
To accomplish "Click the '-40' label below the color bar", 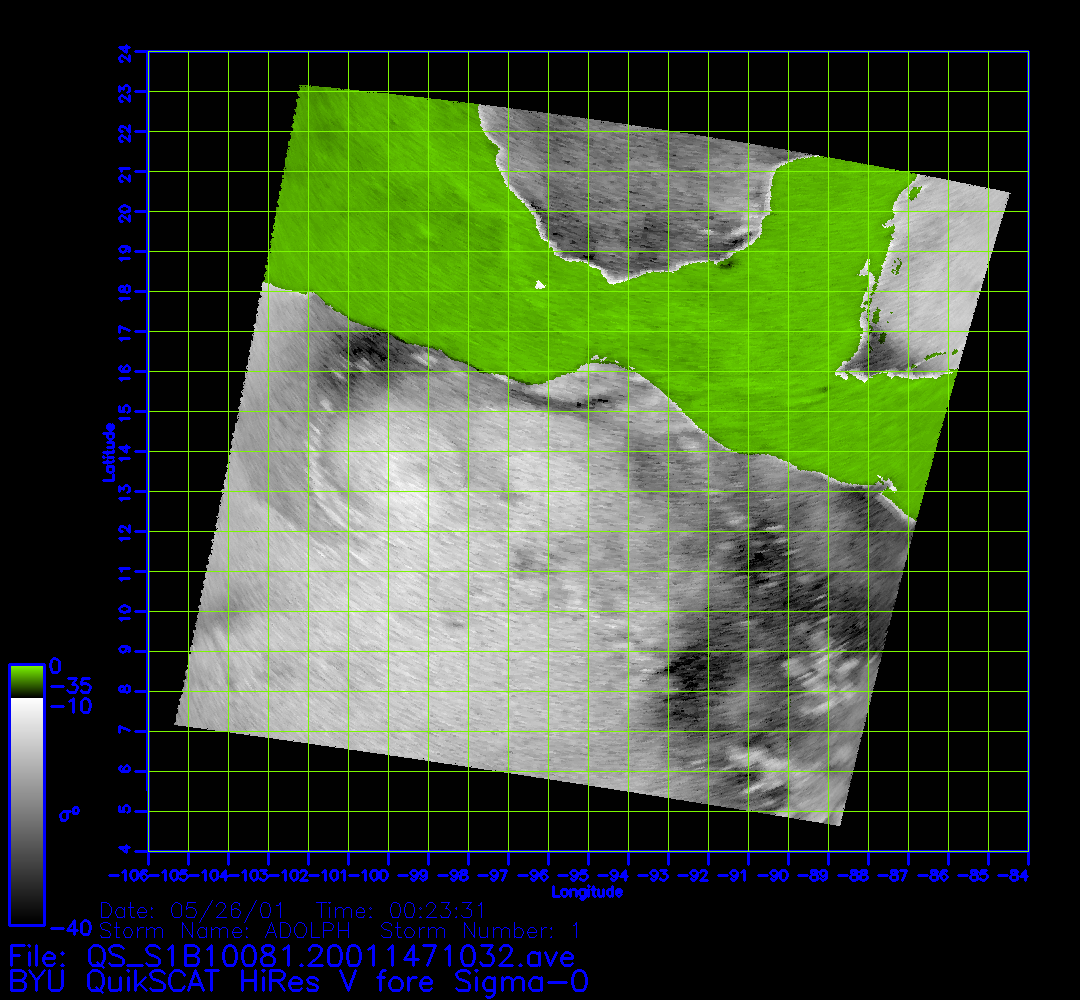I will [69, 925].
